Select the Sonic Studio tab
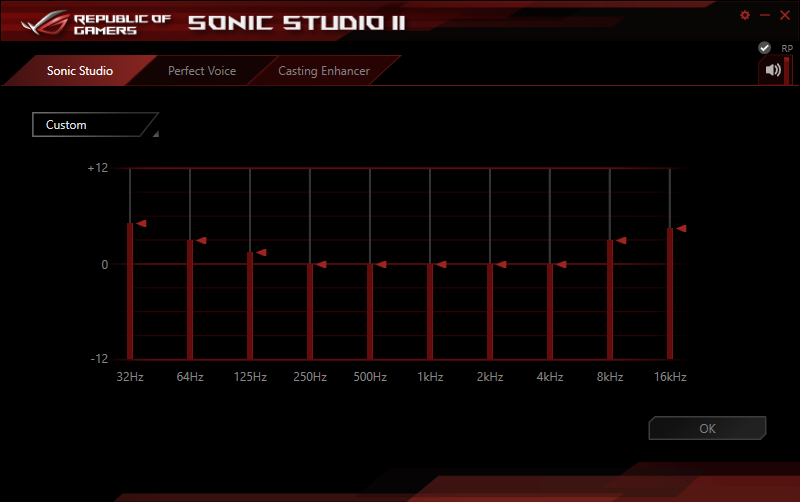This screenshot has height=502, width=800. coord(80,71)
